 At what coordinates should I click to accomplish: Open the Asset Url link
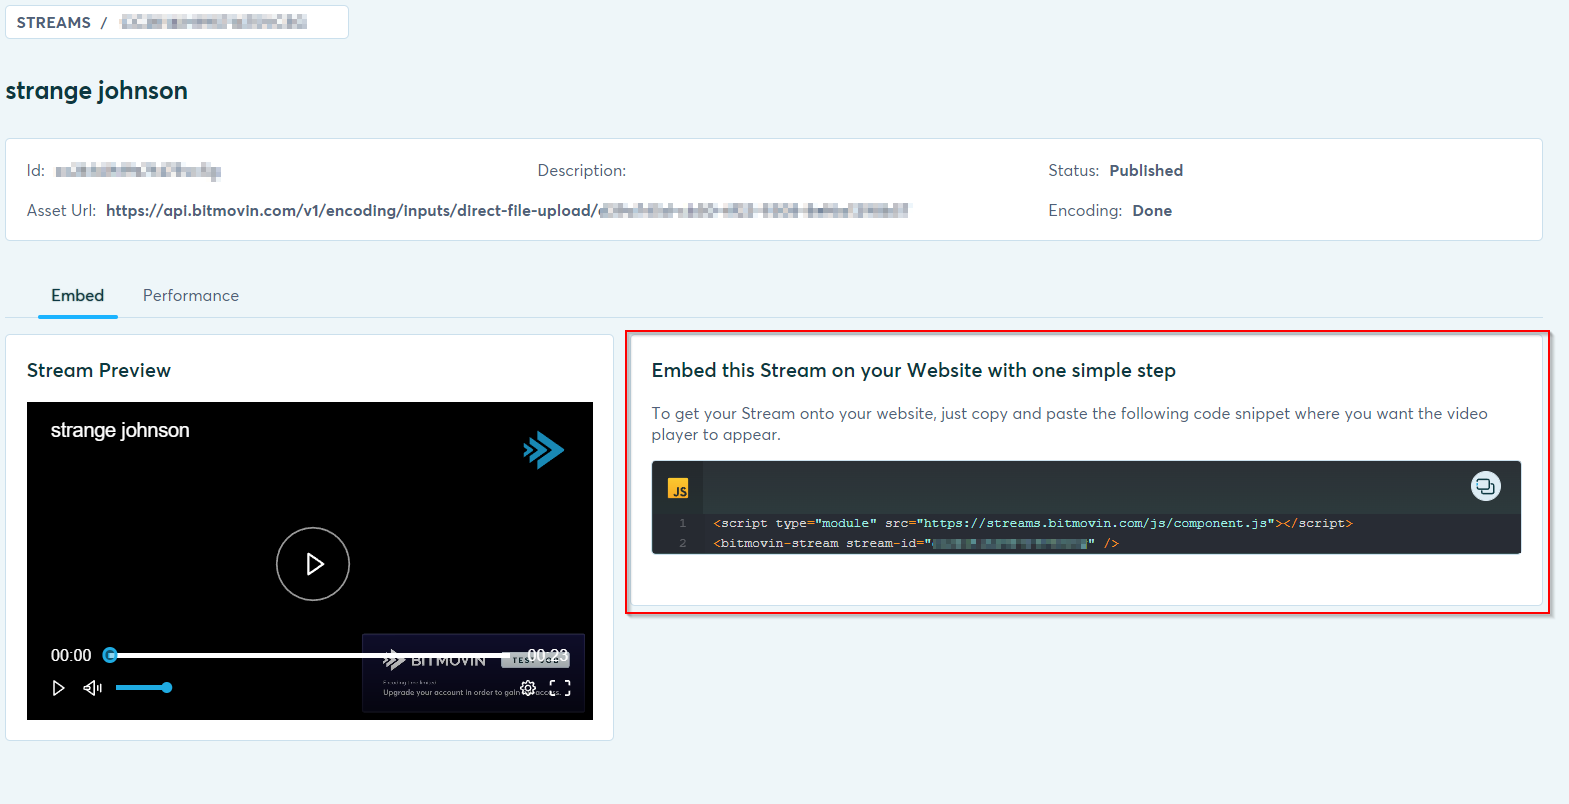[507, 211]
